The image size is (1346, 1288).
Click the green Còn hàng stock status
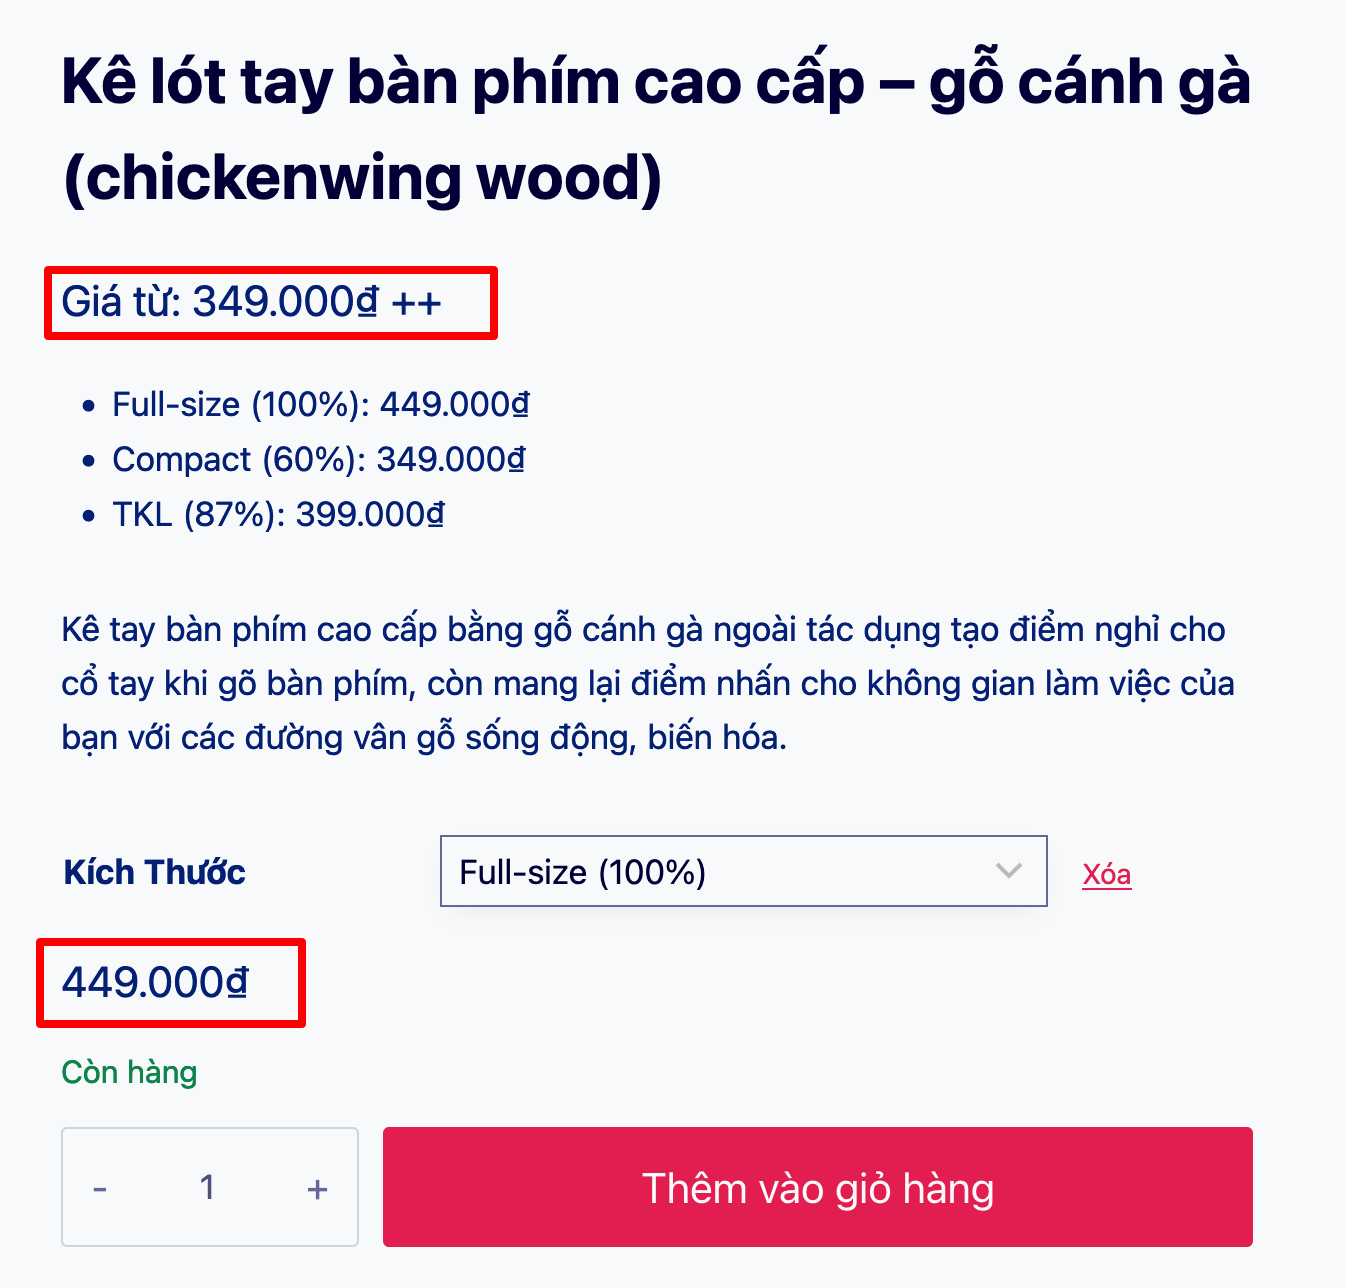click(x=129, y=1072)
